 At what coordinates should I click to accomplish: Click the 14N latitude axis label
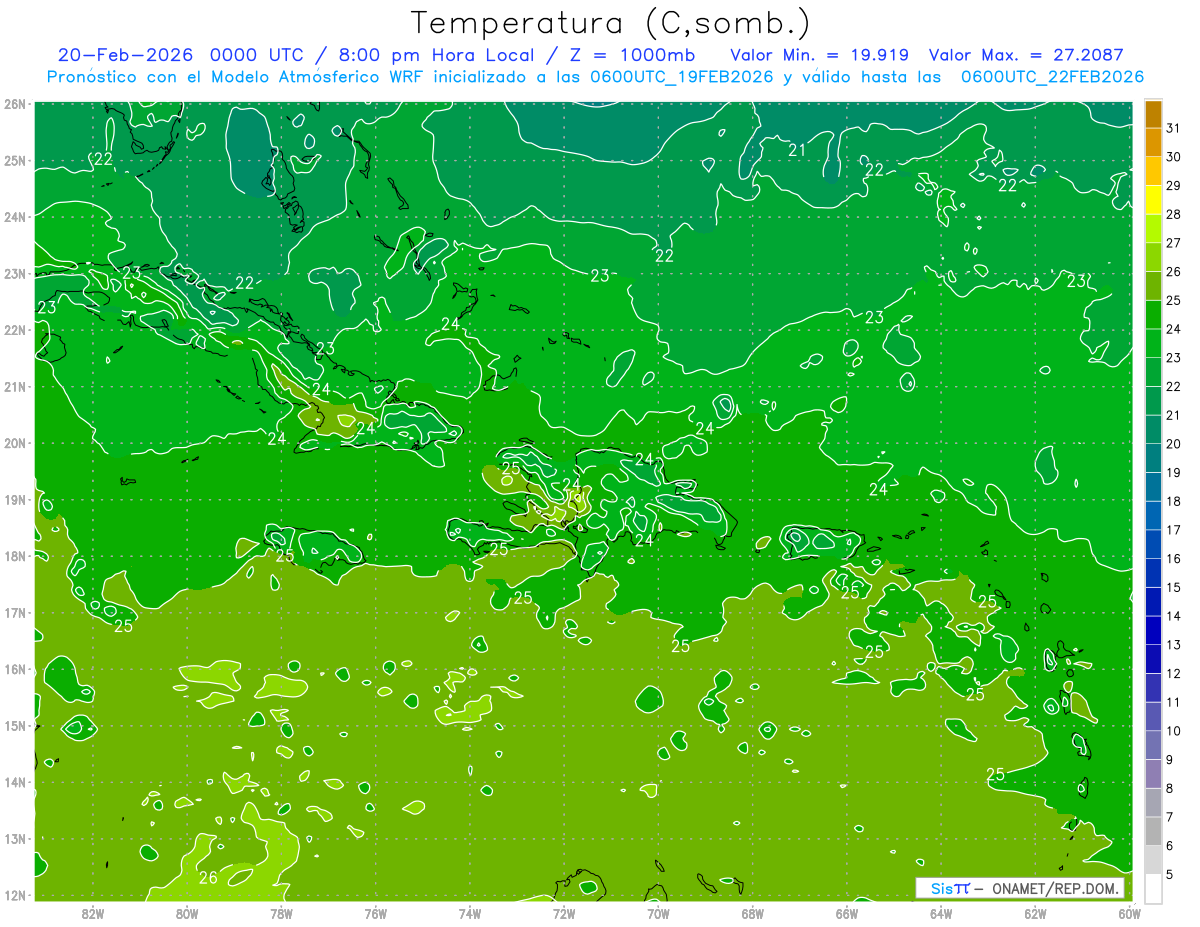[x=14, y=782]
